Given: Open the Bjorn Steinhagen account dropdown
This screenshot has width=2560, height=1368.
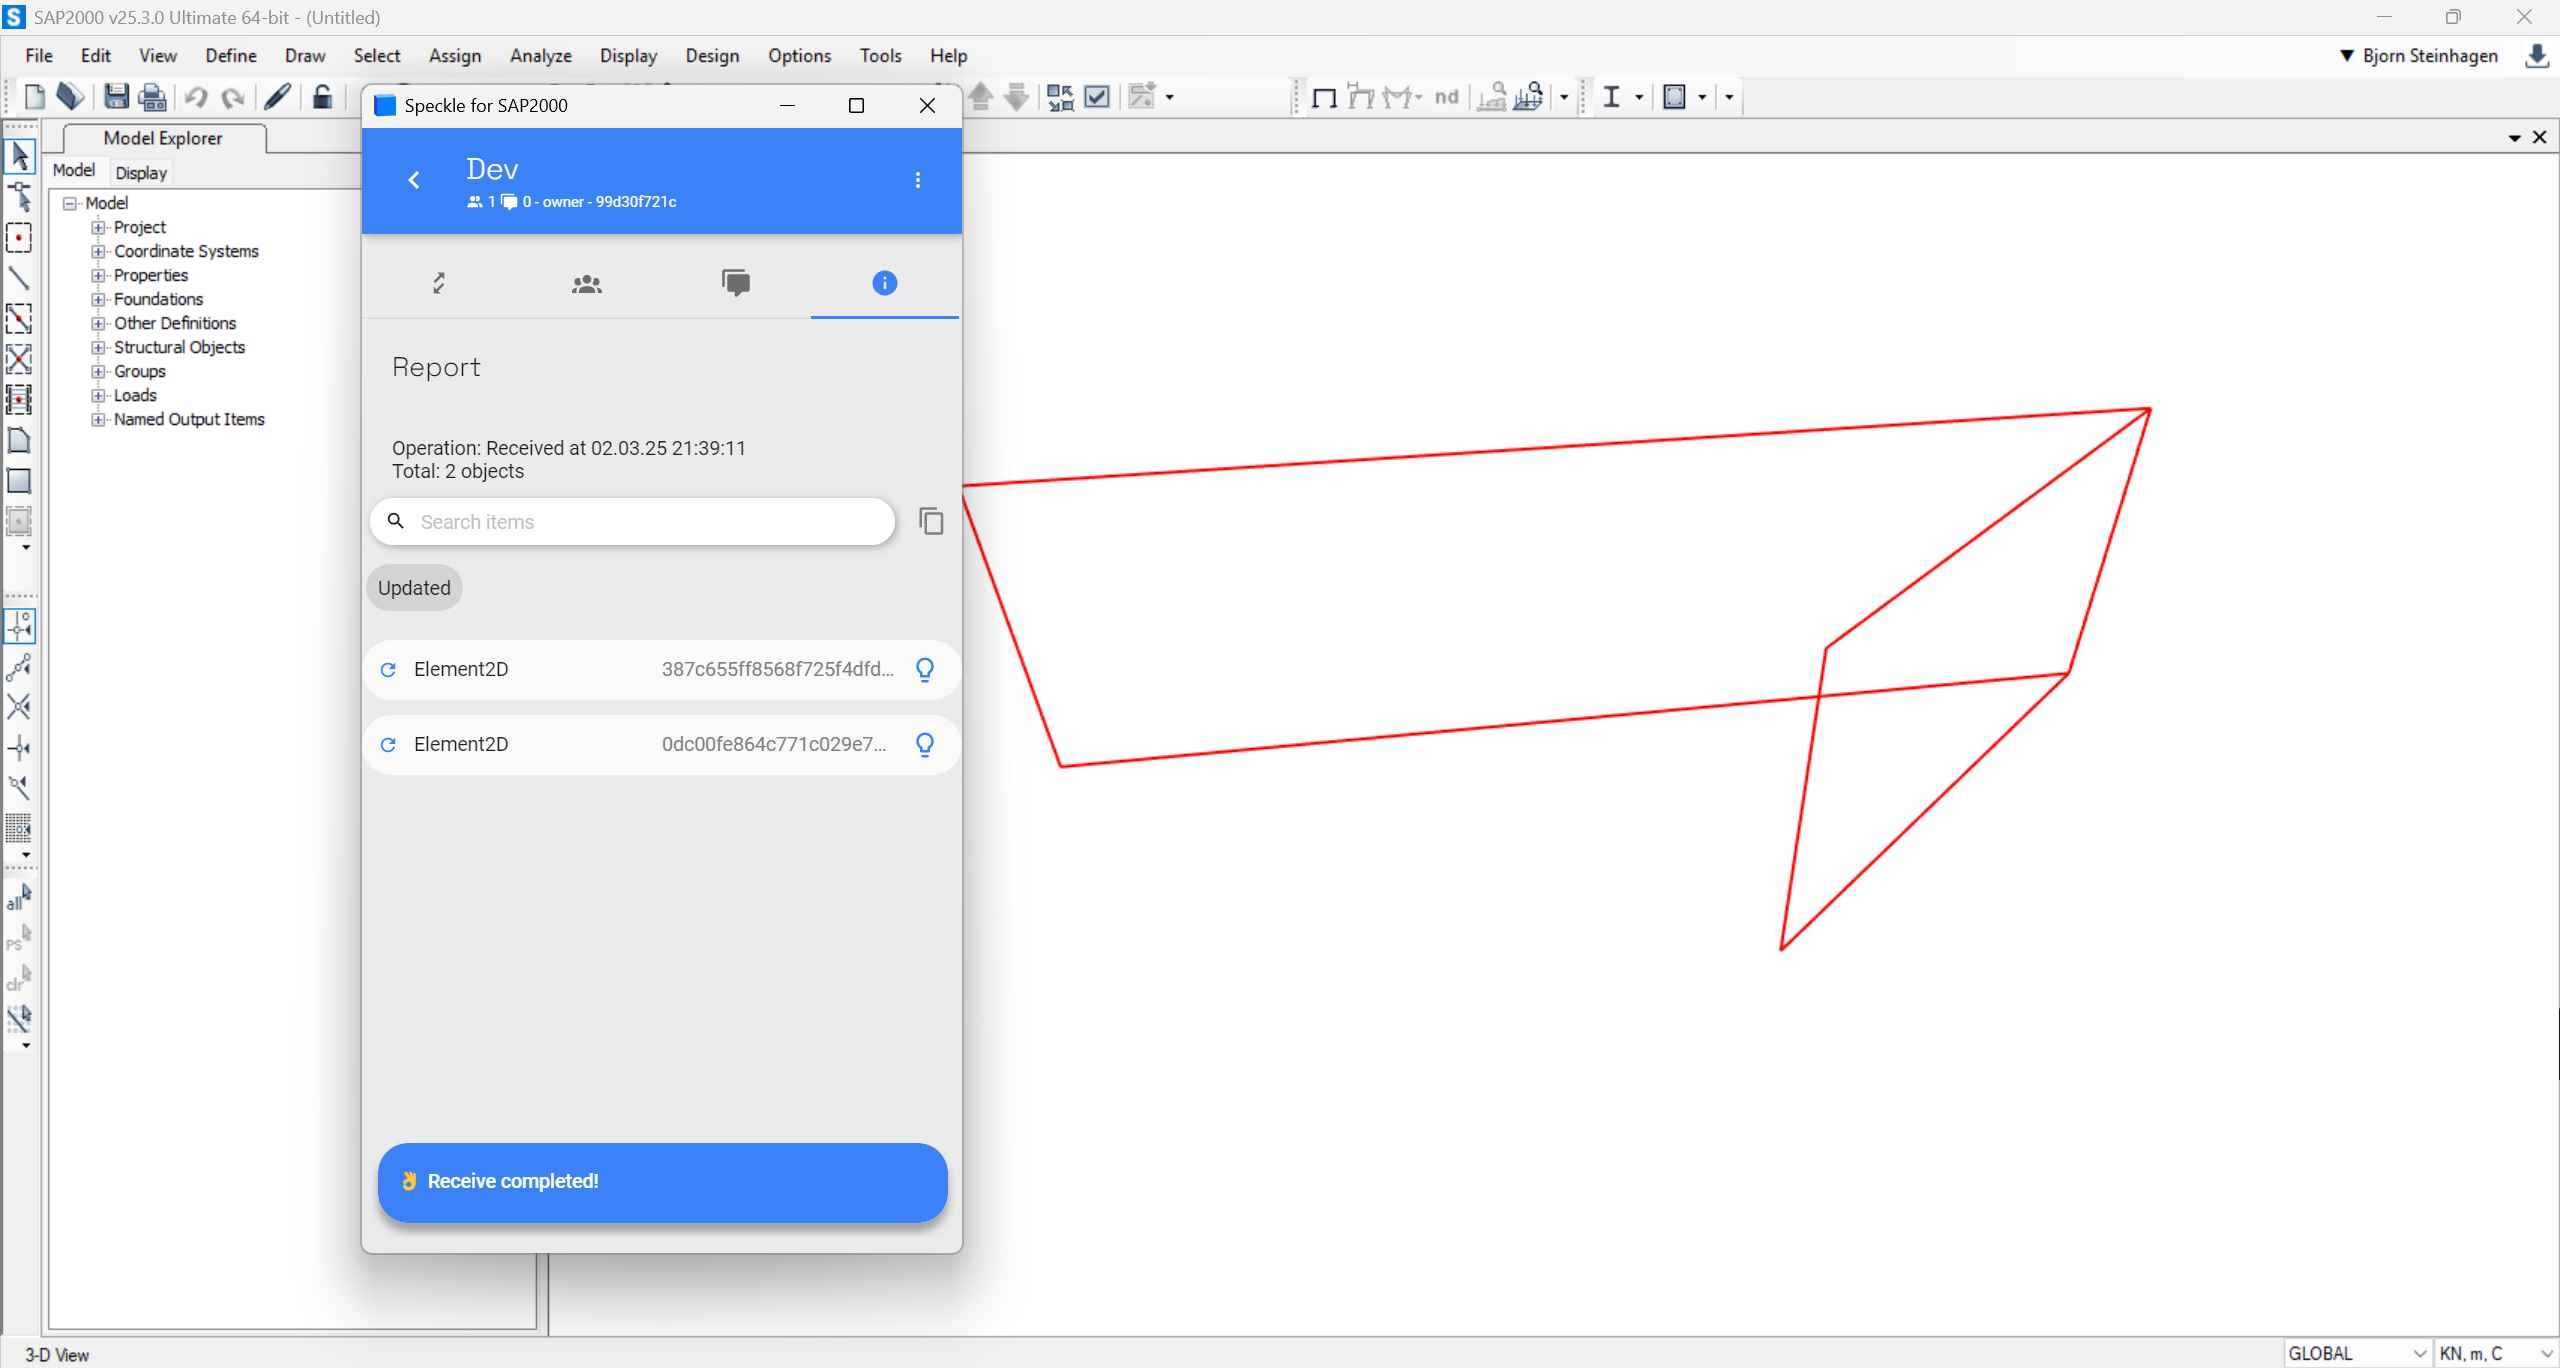Looking at the screenshot, I should pos(2418,56).
